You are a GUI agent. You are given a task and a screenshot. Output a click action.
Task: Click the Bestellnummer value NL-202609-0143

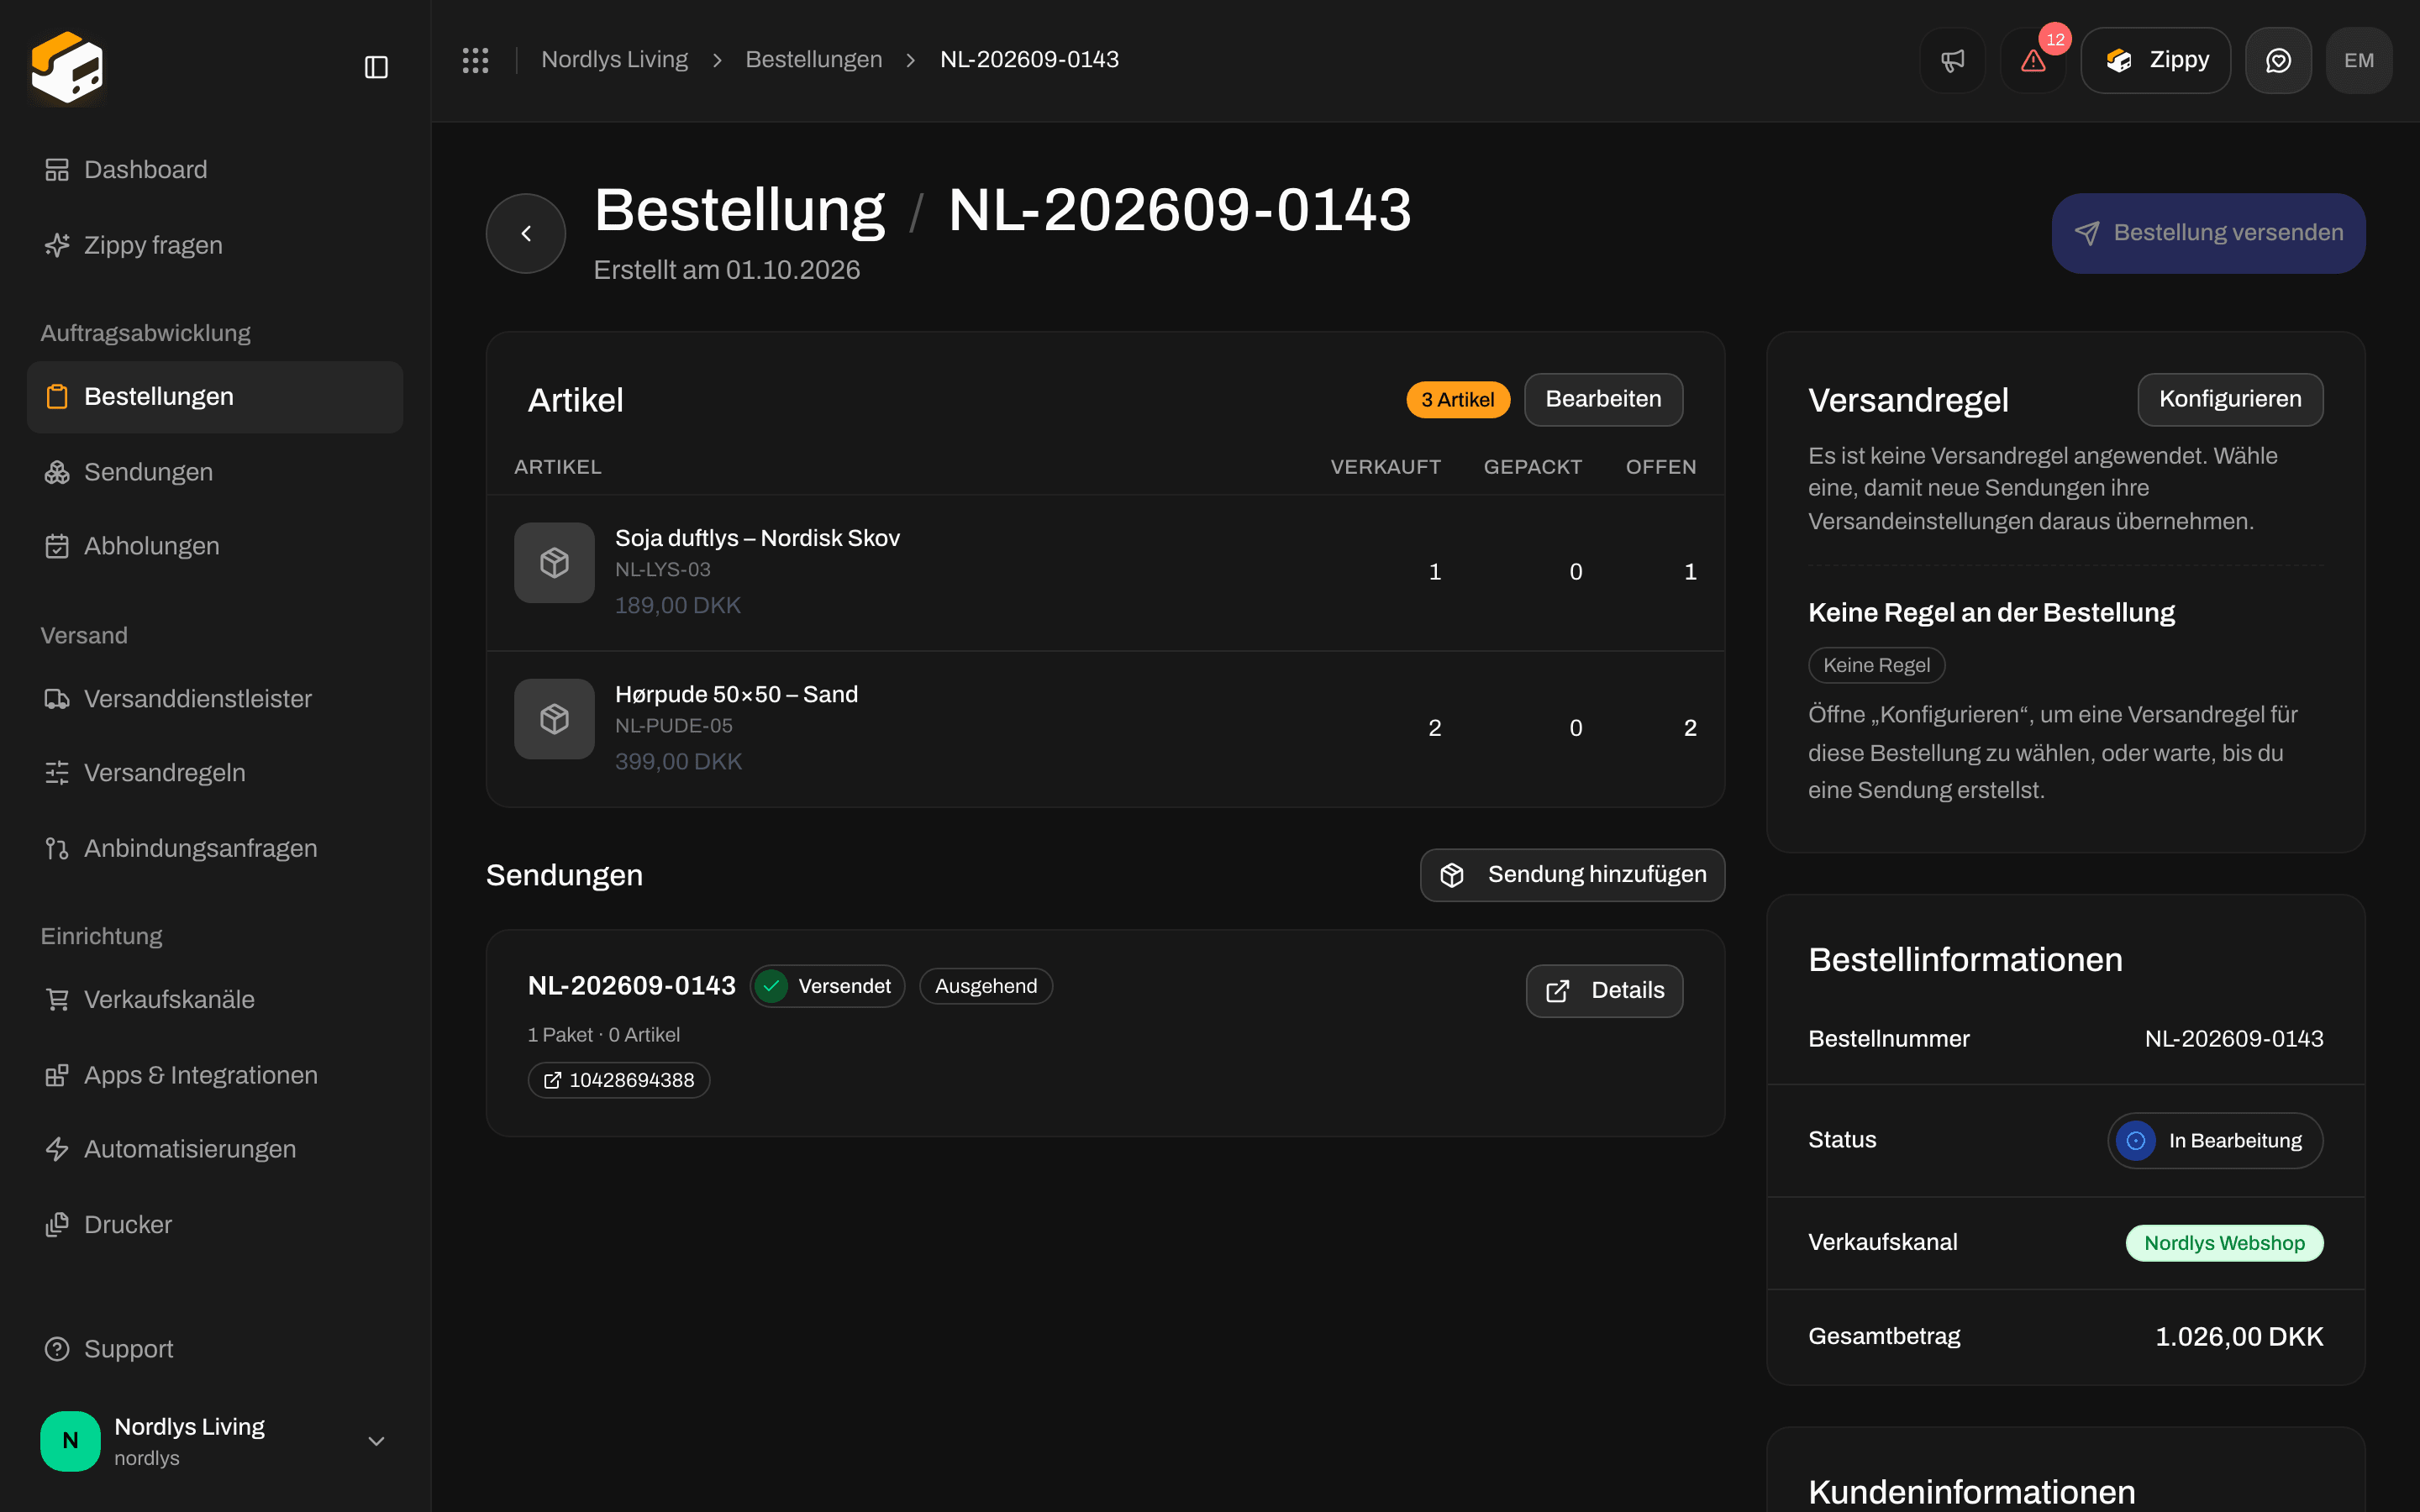pyautogui.click(x=2233, y=1039)
